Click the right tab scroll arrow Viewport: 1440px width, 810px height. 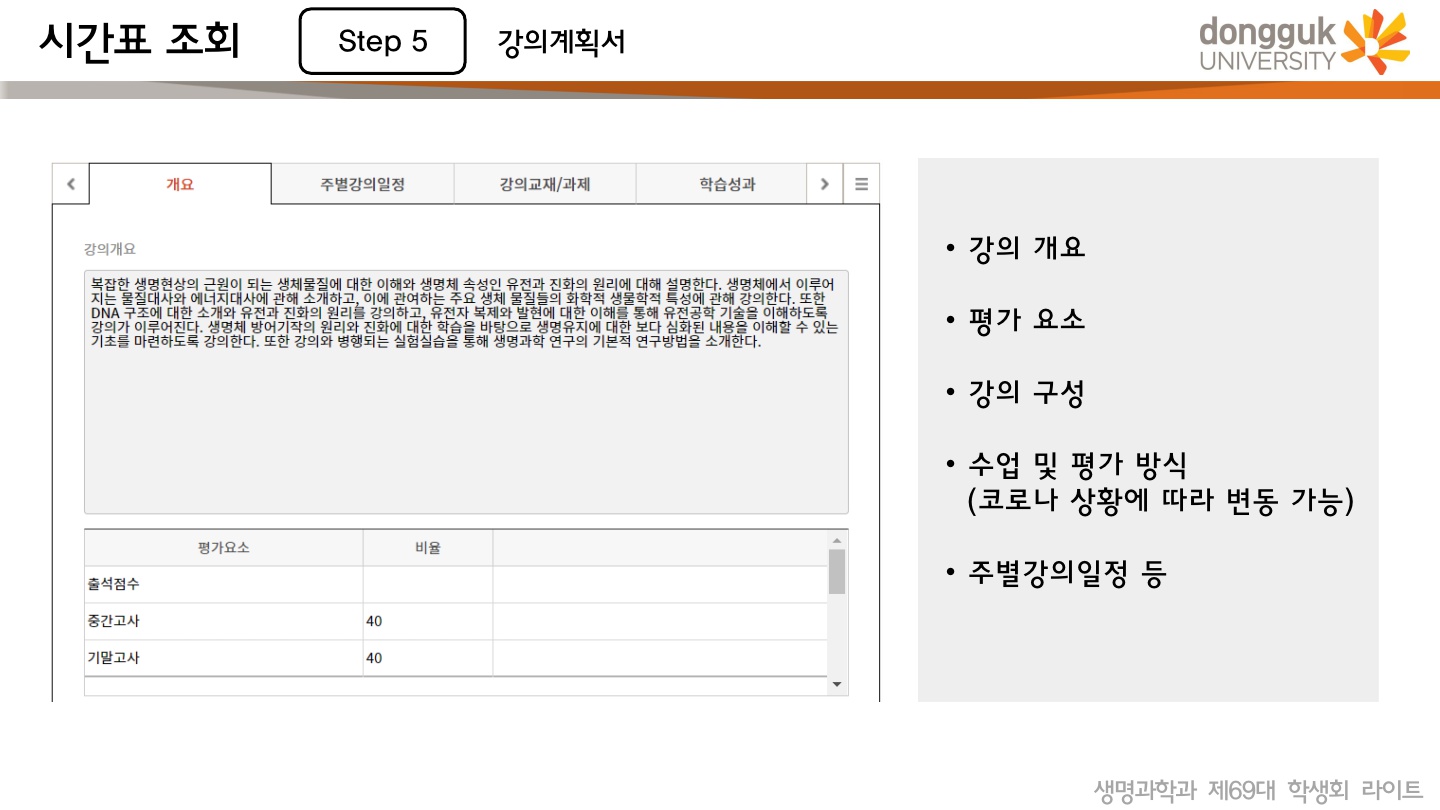[x=824, y=184]
